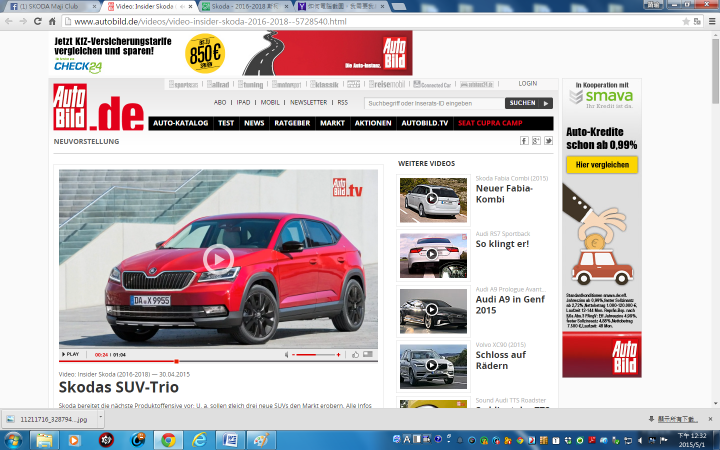720x450 pixels.
Task: Open Internet Explorer from the taskbar
Action: pos(199,440)
